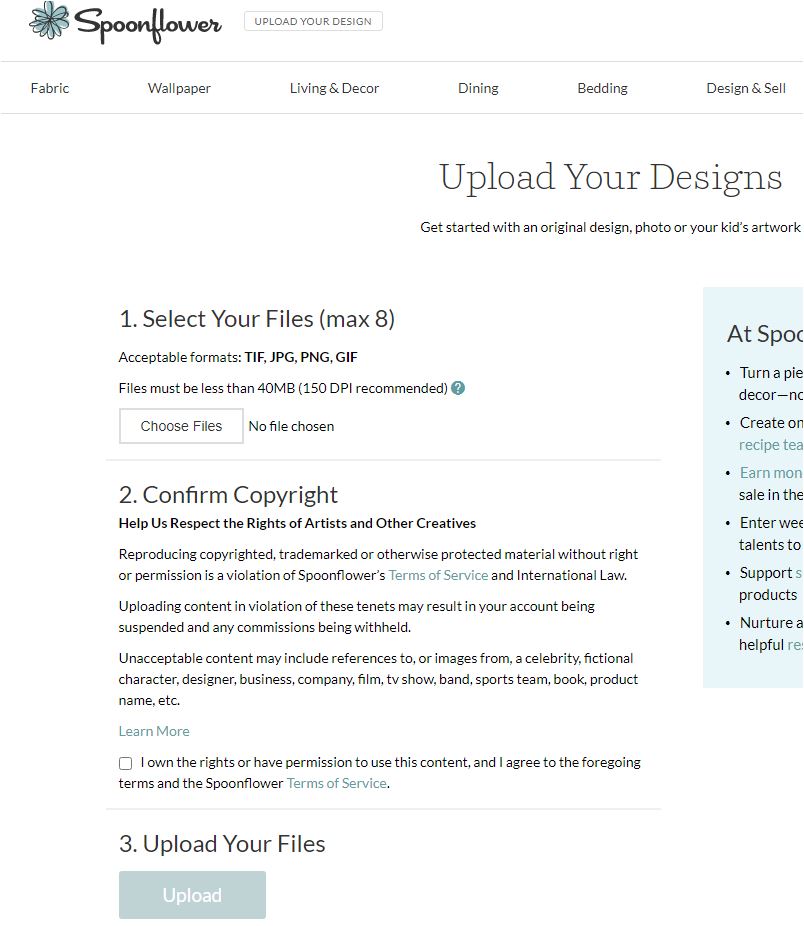Open the Fabric menu
804x926 pixels.
tap(50, 88)
